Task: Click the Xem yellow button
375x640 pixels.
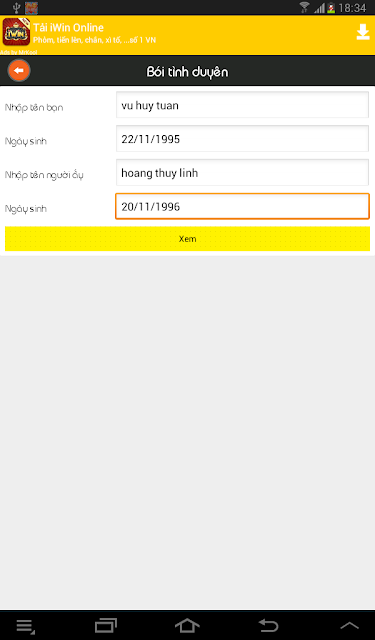Action: [187, 239]
